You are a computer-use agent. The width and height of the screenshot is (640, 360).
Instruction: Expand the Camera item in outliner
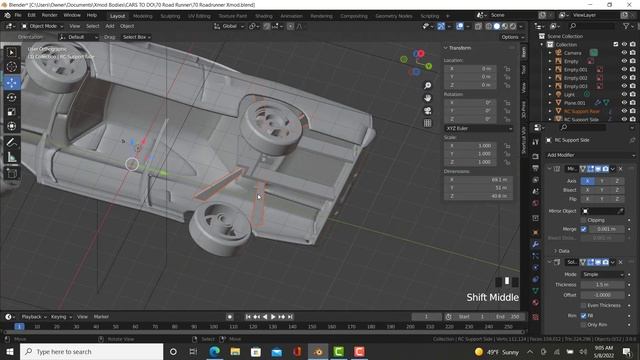click(x=550, y=53)
